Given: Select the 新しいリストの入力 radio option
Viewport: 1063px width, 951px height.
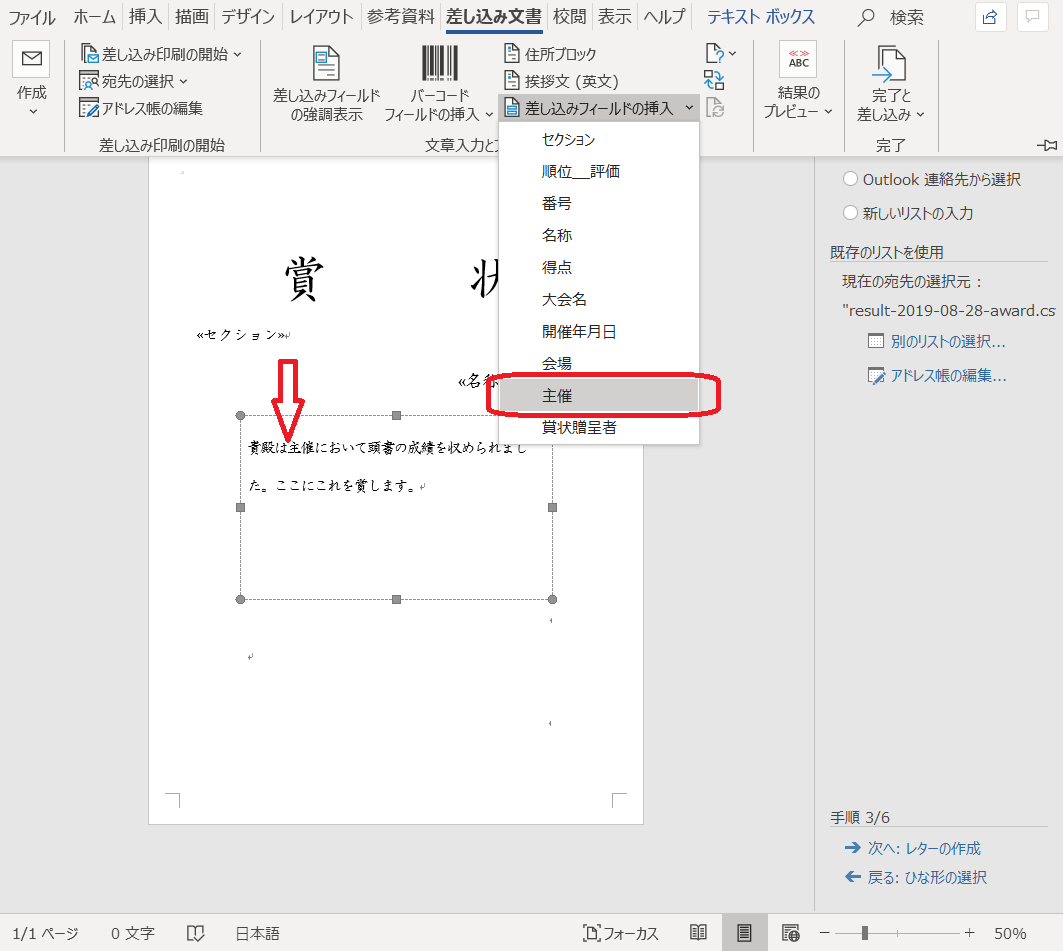Looking at the screenshot, I should pyautogui.click(x=850, y=213).
